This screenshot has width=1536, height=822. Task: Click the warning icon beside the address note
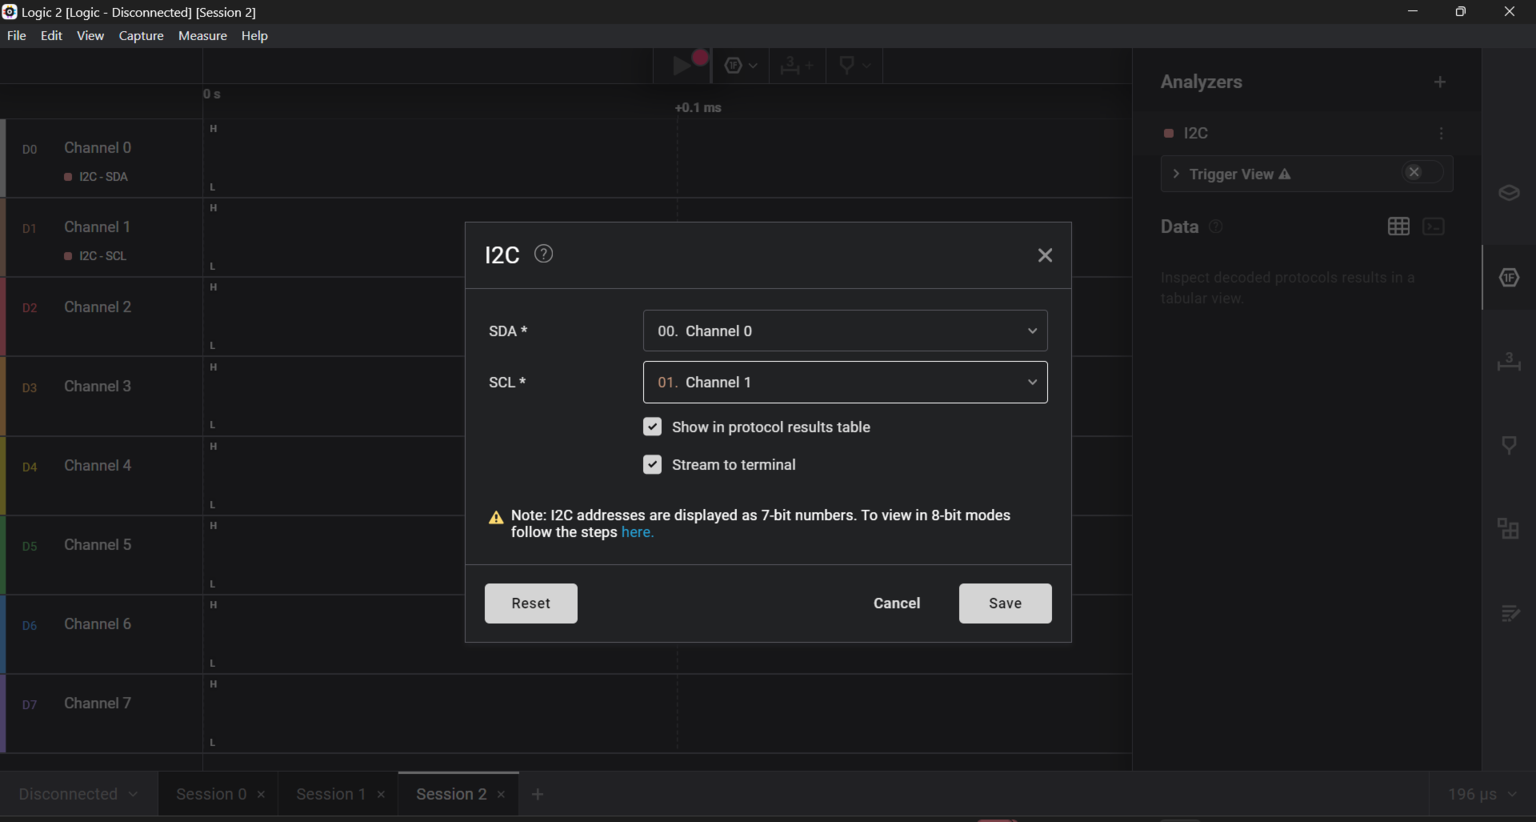point(496,517)
